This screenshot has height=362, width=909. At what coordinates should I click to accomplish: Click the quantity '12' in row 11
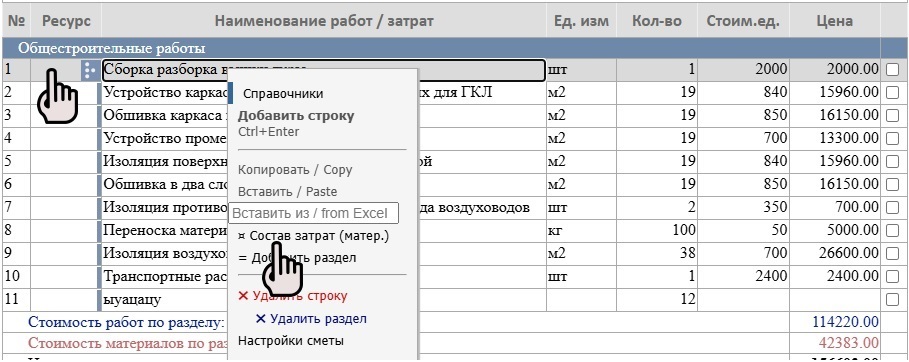click(x=657, y=299)
